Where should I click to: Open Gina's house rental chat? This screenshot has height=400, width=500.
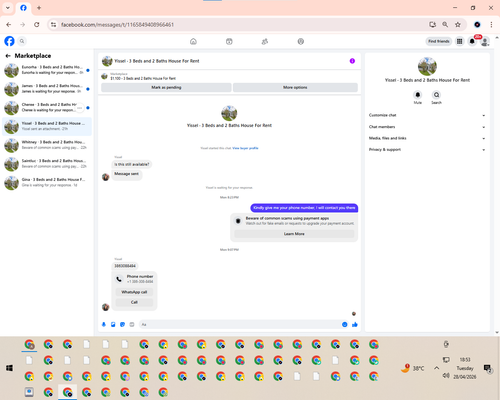pyautogui.click(x=47, y=182)
